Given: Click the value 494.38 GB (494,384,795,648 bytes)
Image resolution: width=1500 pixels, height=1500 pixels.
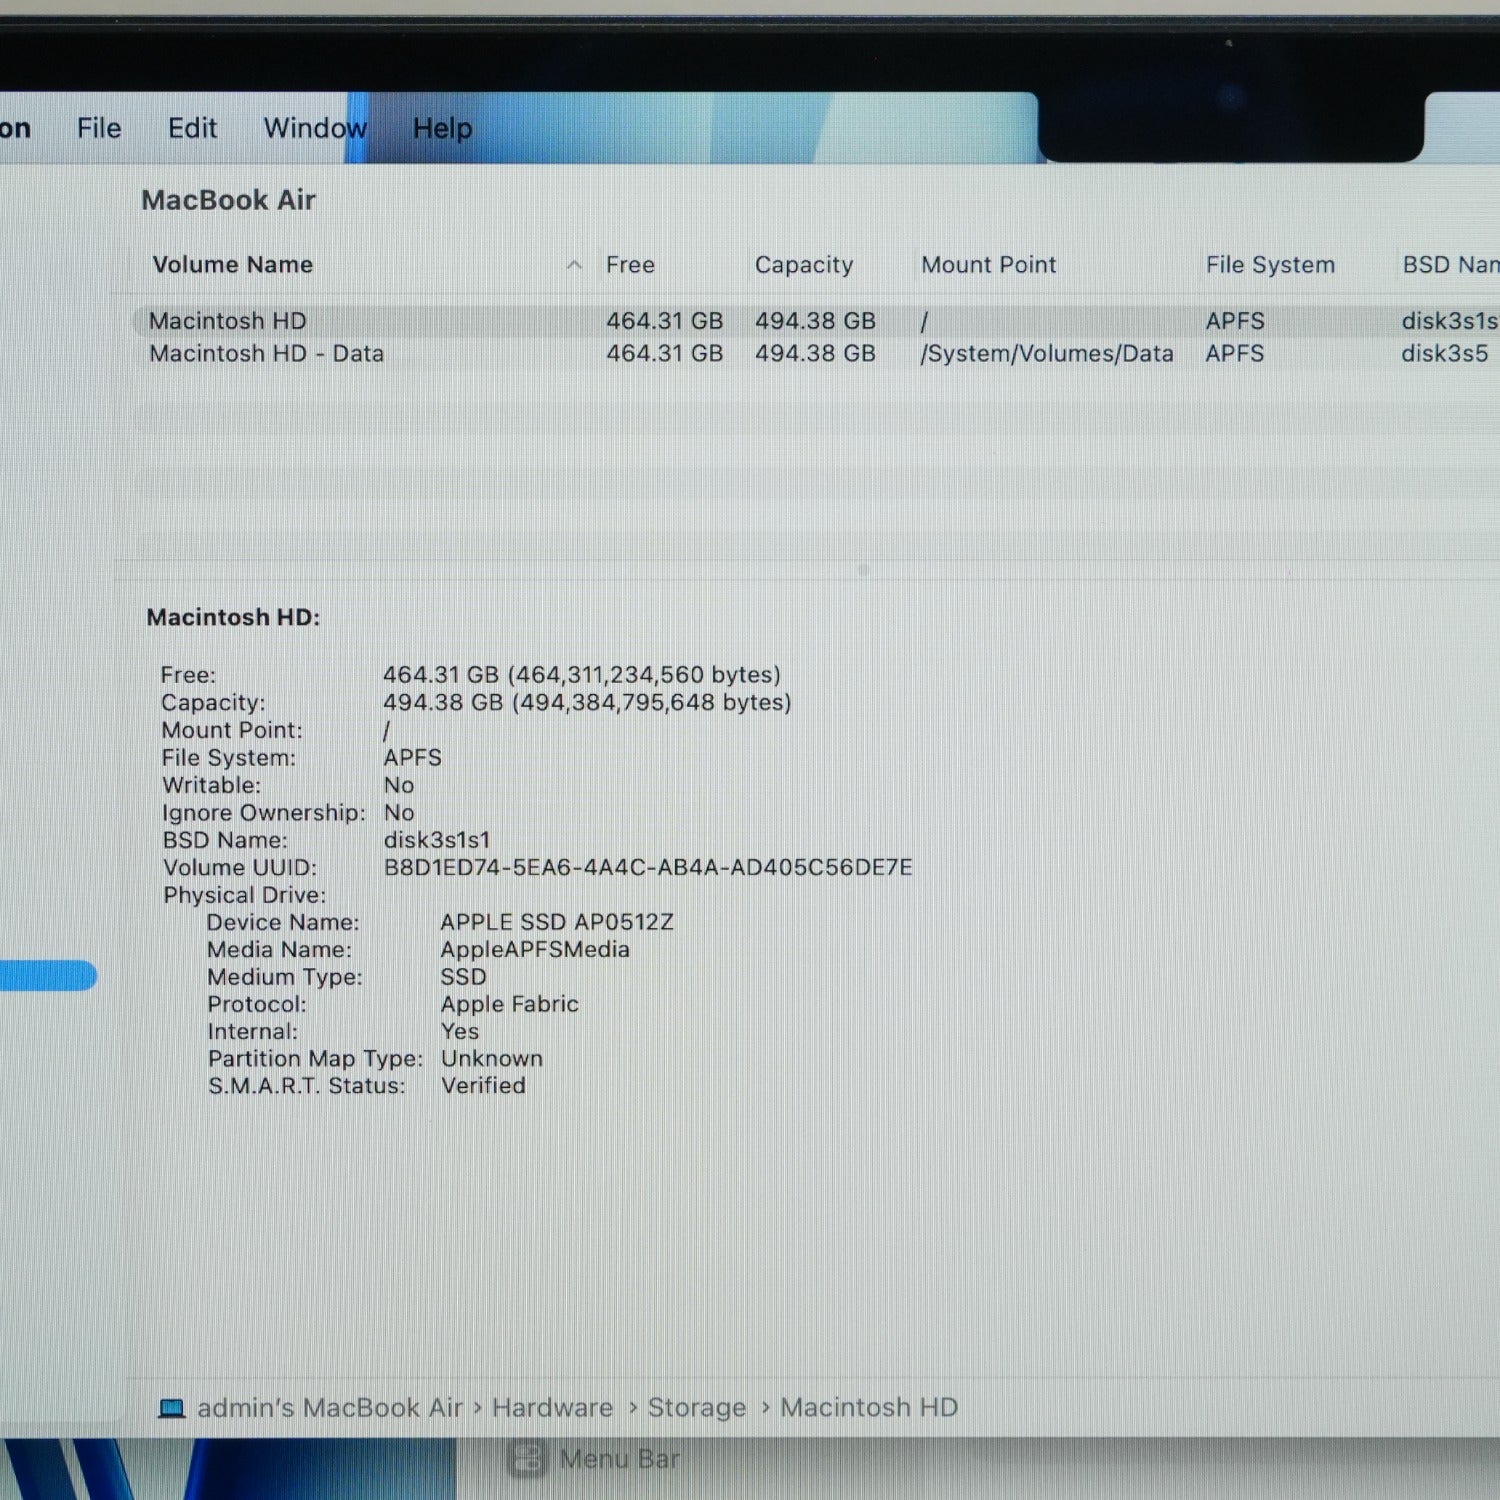Looking at the screenshot, I should pos(587,702).
